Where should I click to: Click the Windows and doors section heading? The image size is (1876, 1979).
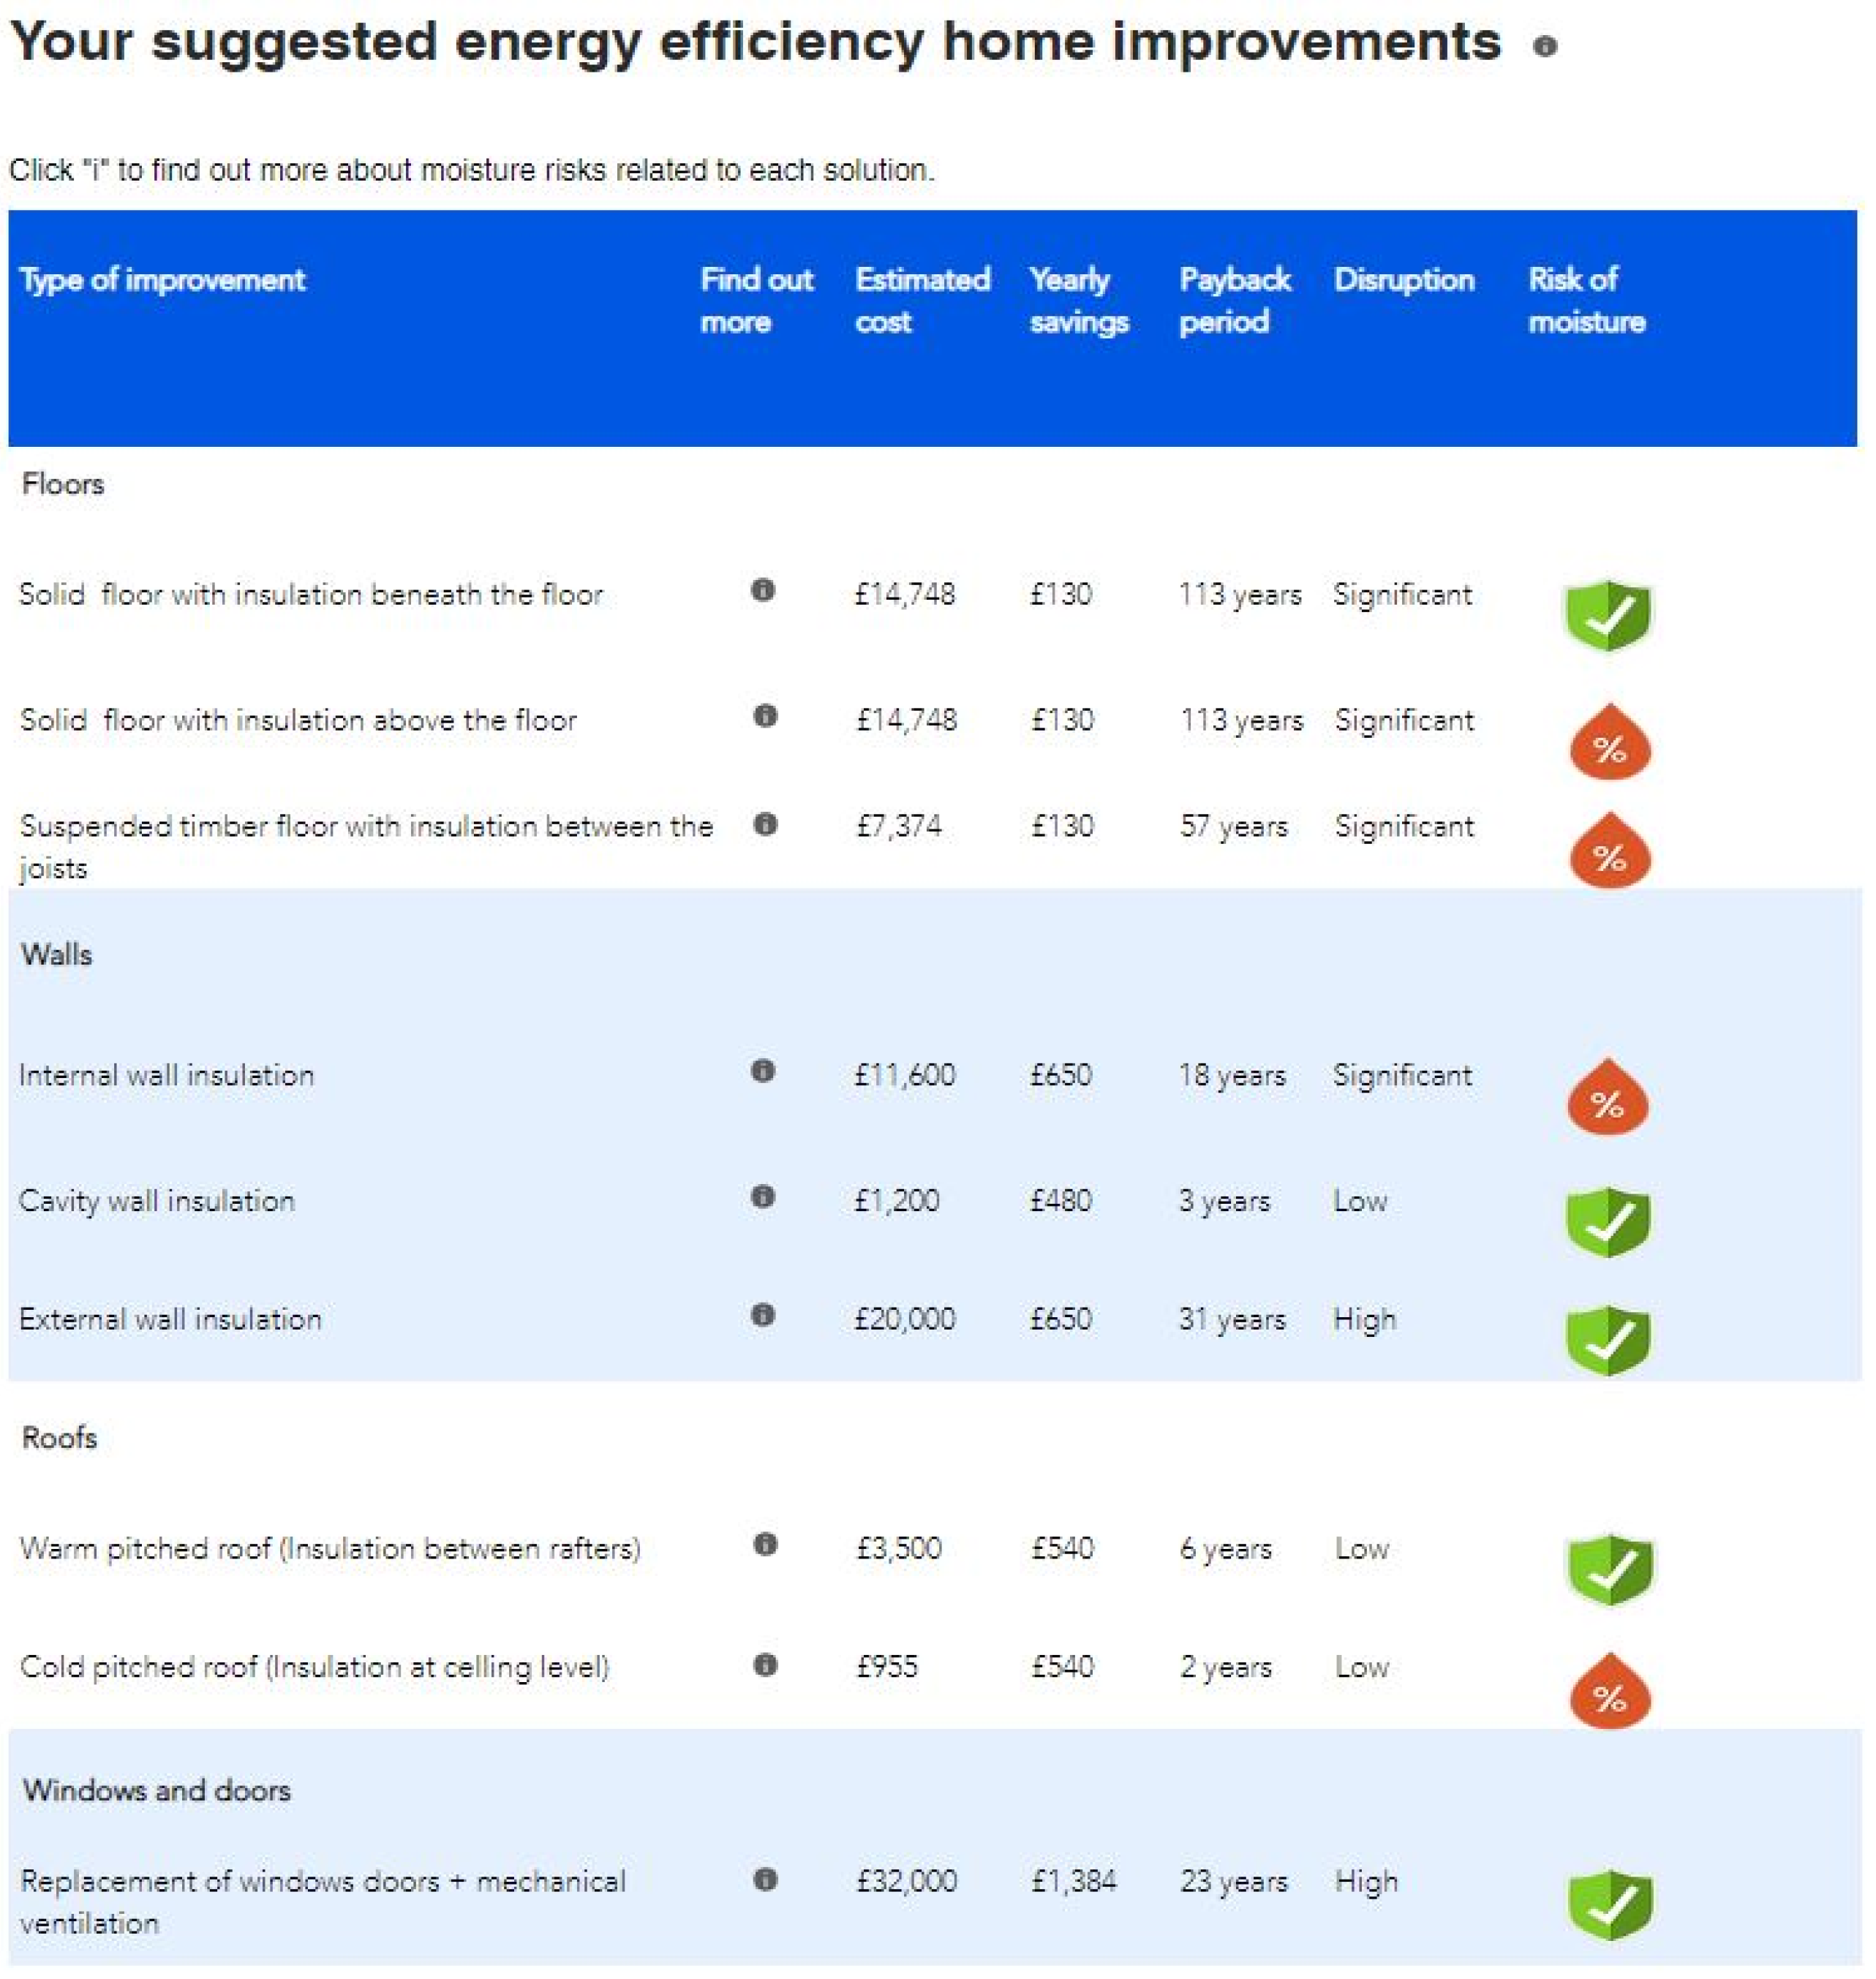point(157,1790)
